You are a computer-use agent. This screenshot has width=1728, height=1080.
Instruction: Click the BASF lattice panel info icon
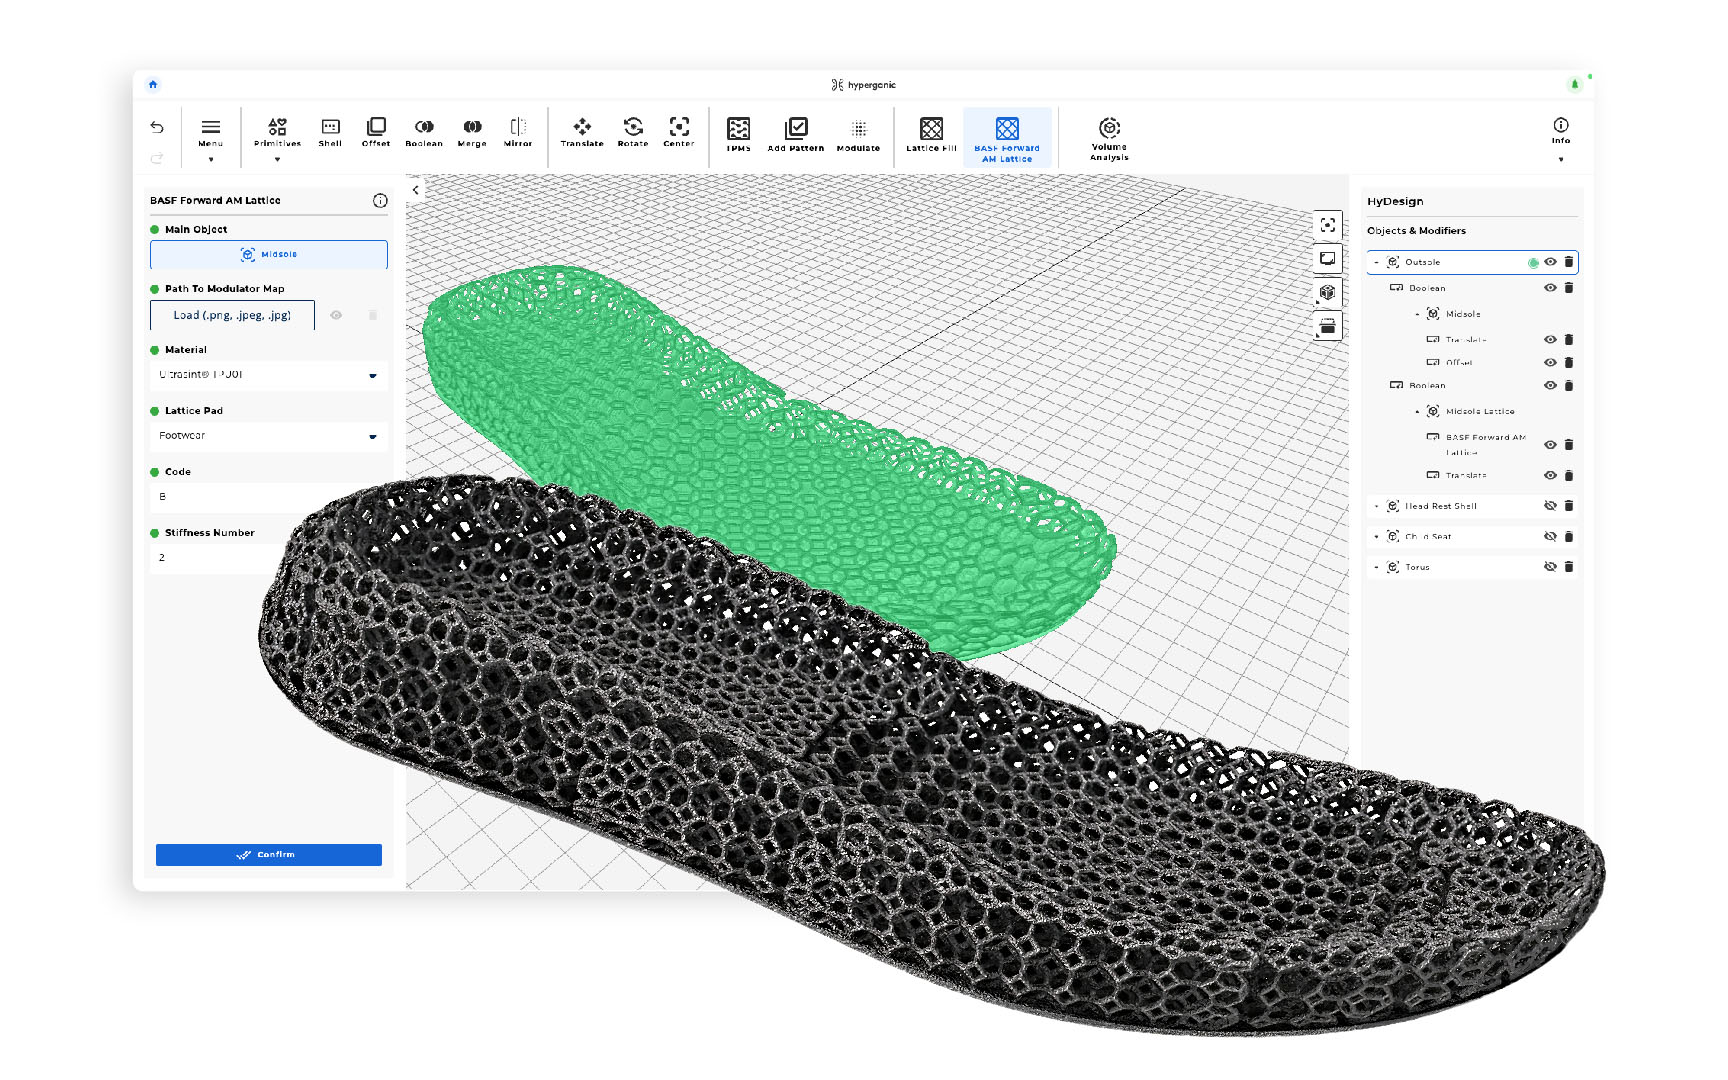tap(380, 200)
